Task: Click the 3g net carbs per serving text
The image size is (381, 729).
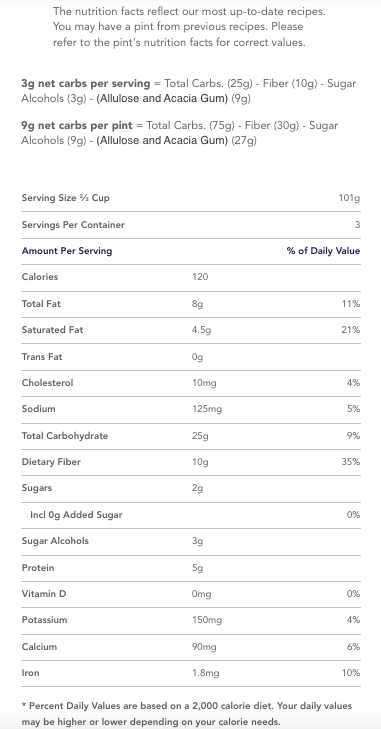Action: pyautogui.click(x=86, y=84)
